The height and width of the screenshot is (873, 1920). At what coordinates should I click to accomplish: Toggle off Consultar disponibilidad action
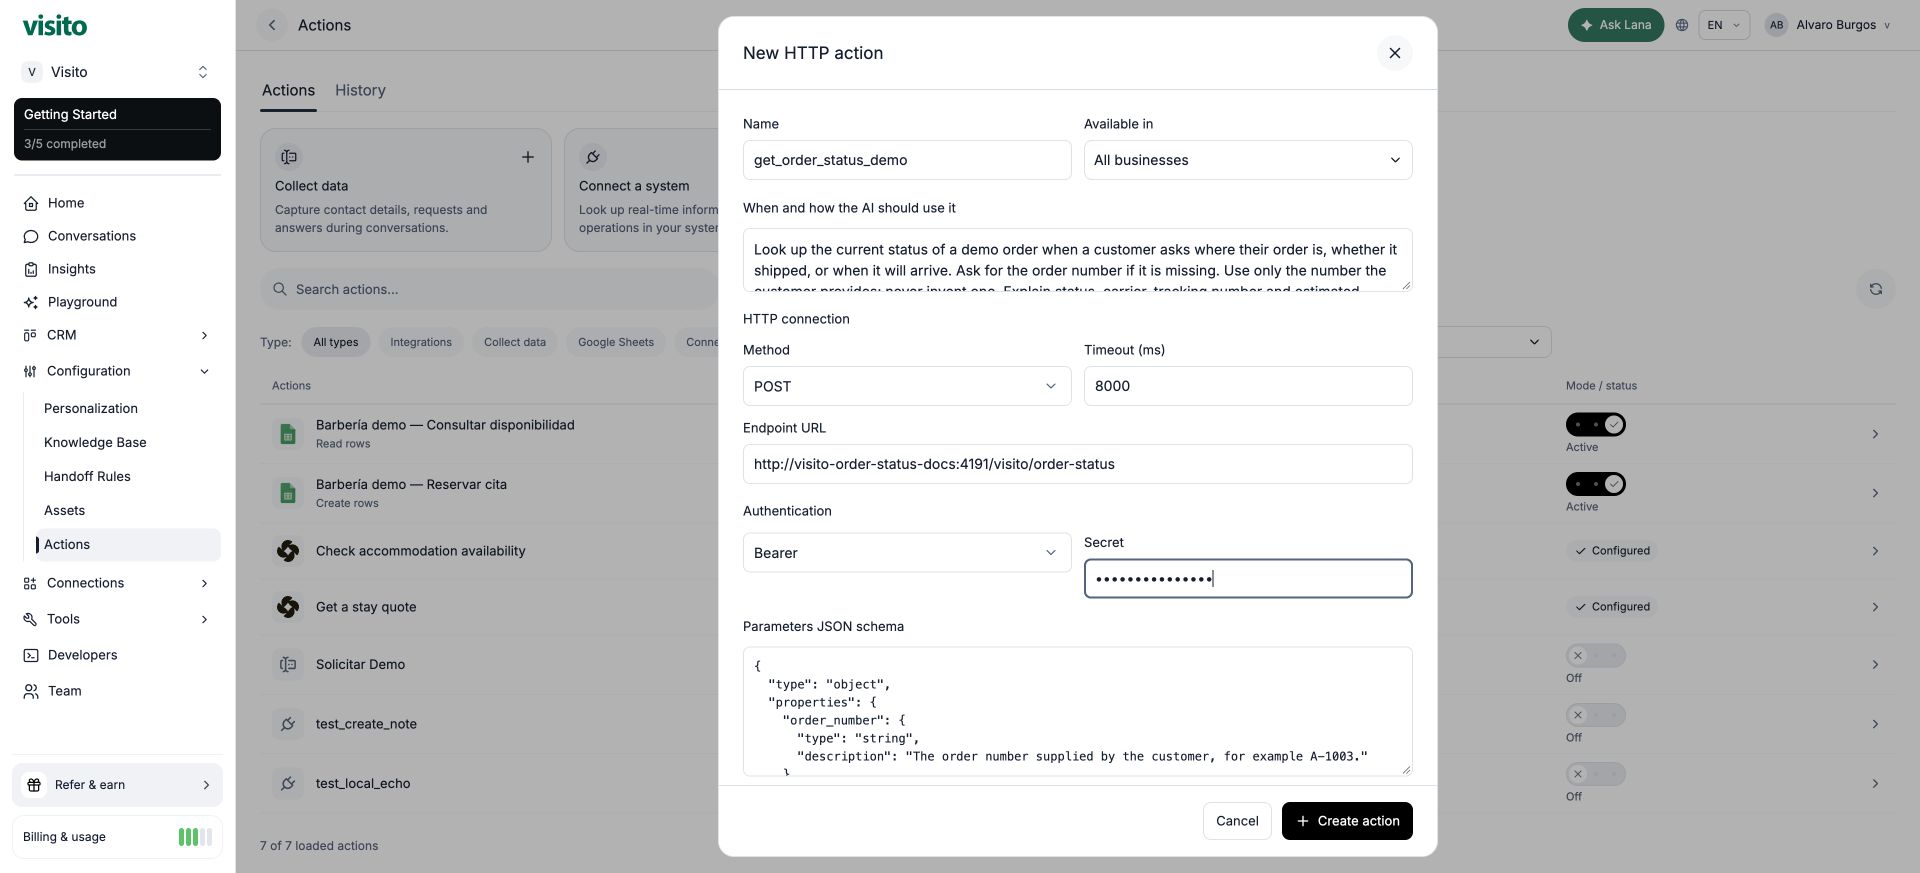pyautogui.click(x=1596, y=425)
